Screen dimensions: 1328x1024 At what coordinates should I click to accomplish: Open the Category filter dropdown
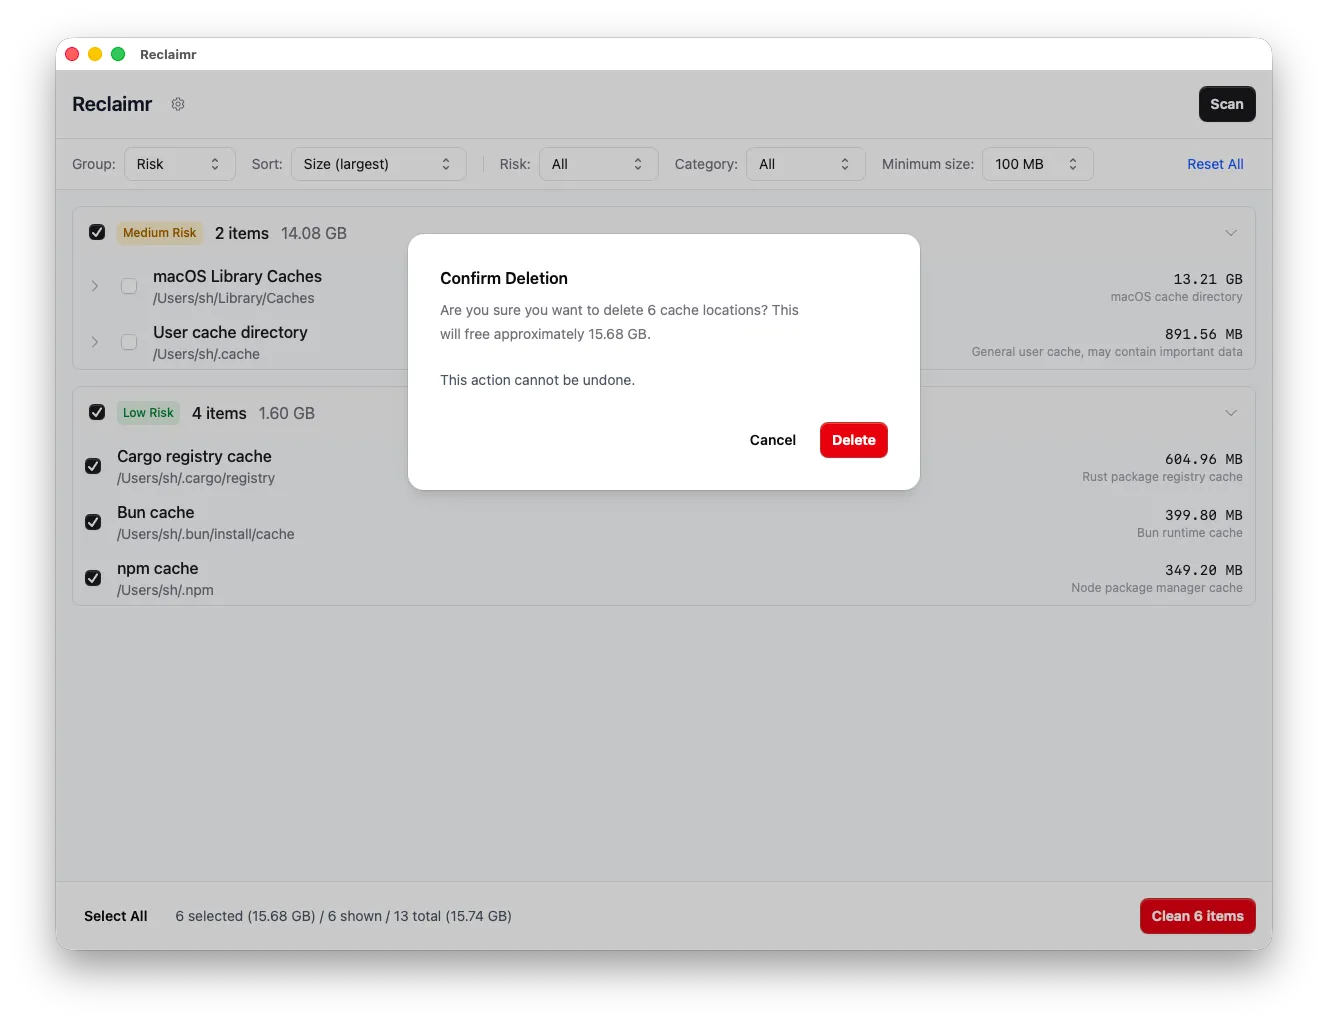click(805, 163)
